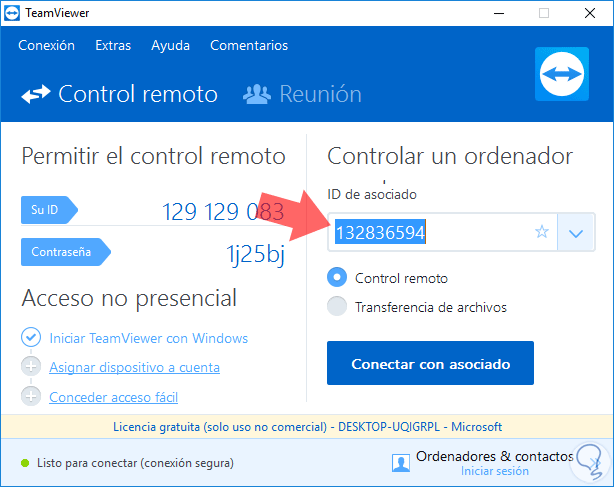This screenshot has height=487, width=614.
Task: Click Iniciar sesión under Ordenadores & contactos
Action: [495, 471]
